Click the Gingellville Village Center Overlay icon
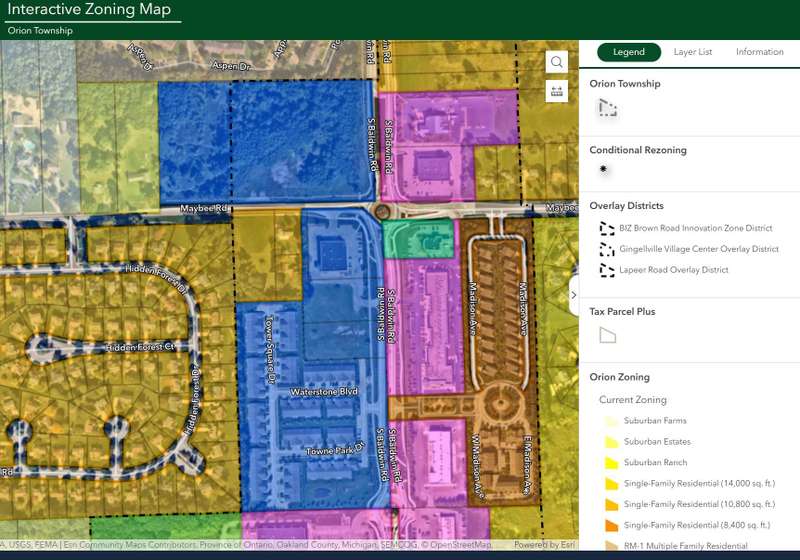Image resolution: width=800 pixels, height=560 pixels. [607, 249]
